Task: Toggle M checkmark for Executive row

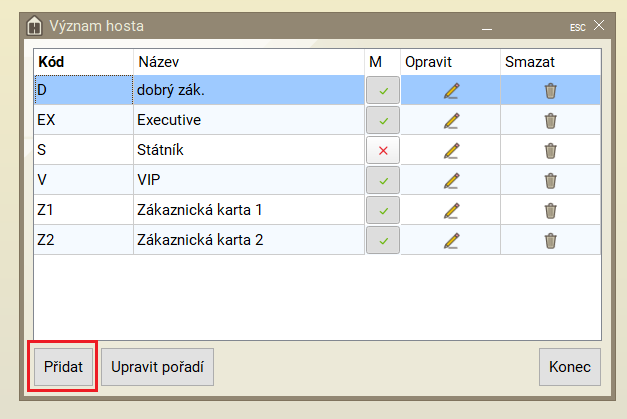Action: click(383, 121)
